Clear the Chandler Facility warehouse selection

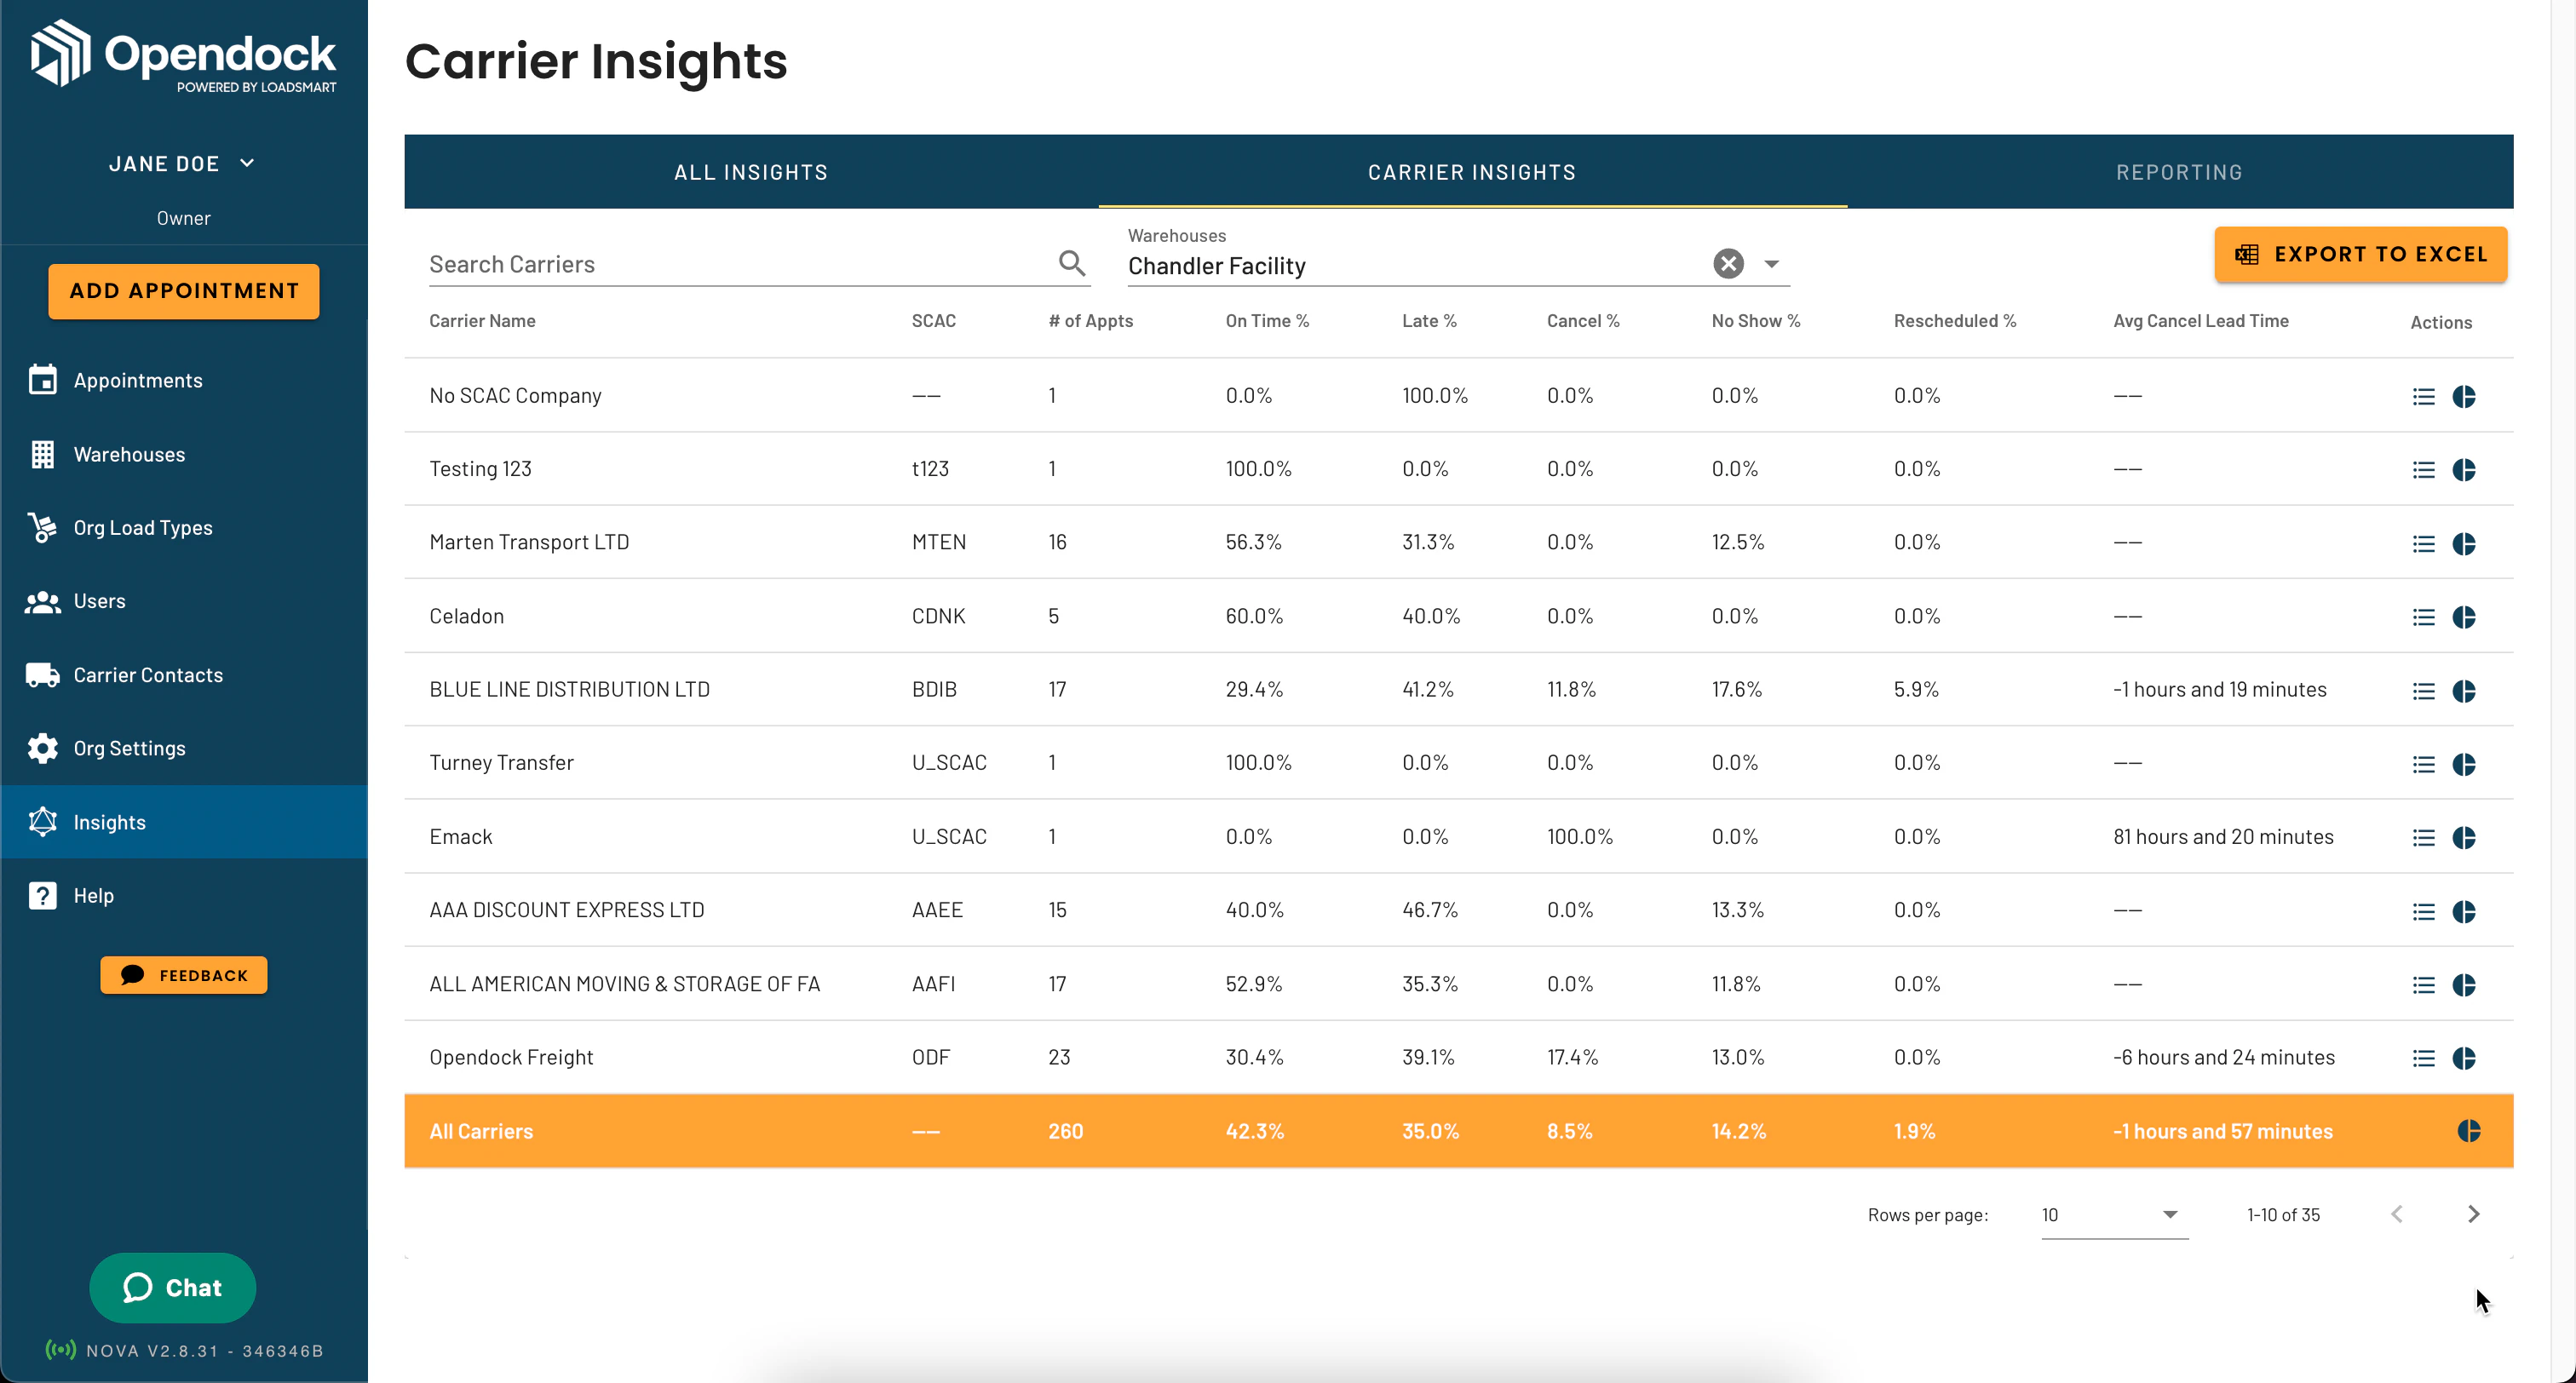point(1728,263)
